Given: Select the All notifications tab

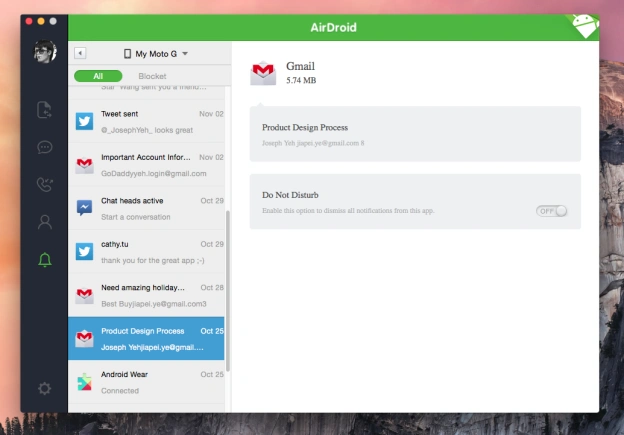Looking at the screenshot, I should click(98, 76).
